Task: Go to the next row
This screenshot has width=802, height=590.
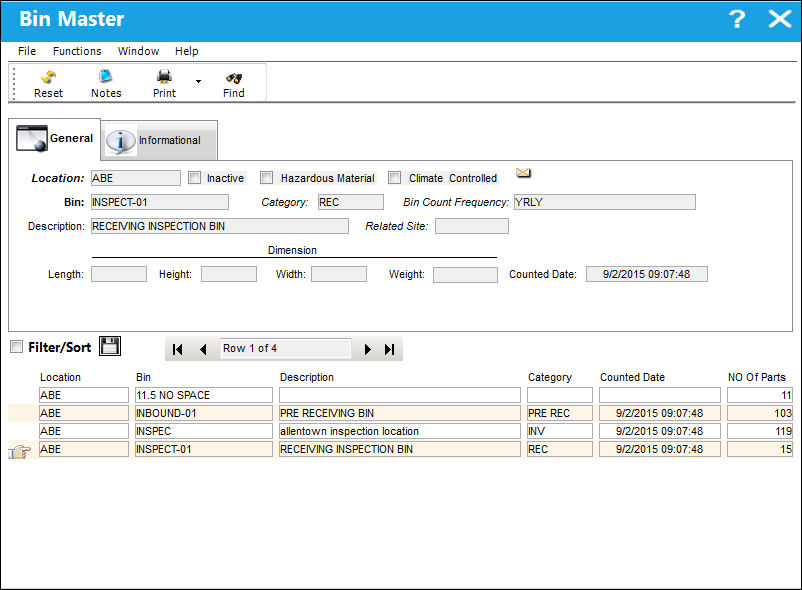Action: 367,349
